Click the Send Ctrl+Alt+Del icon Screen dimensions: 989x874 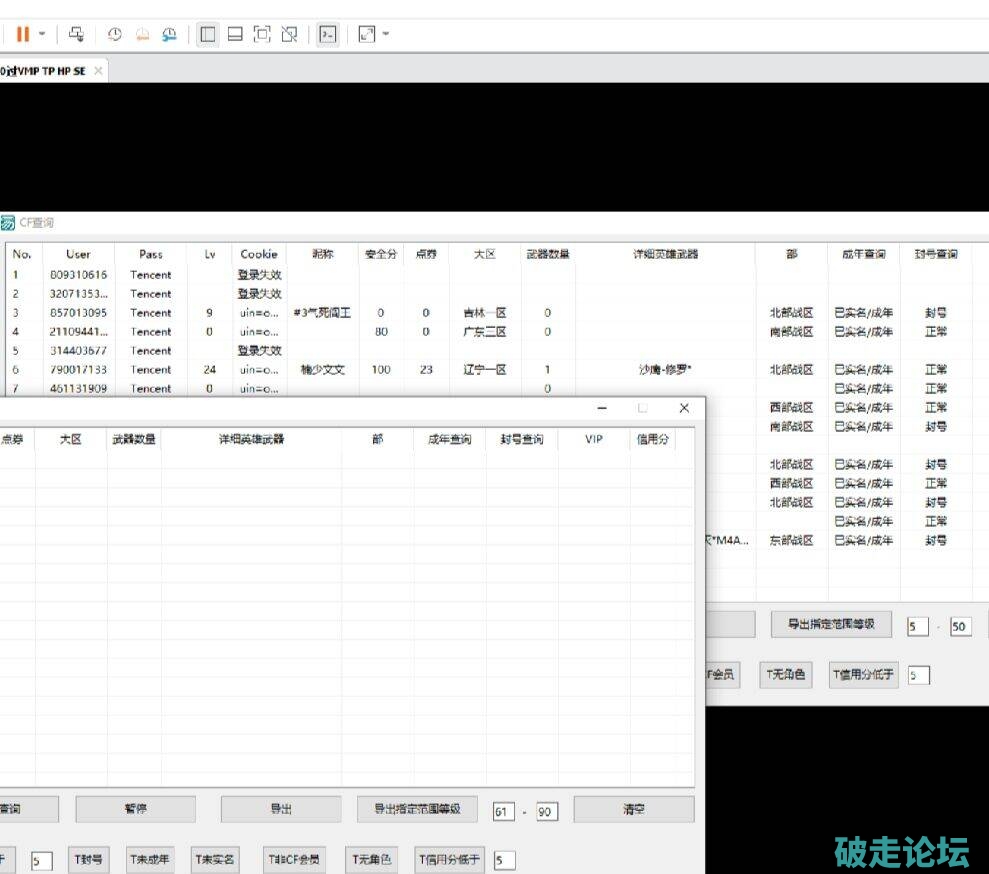pos(76,34)
